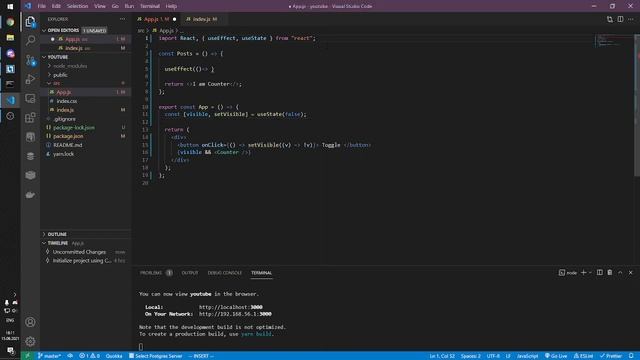The width and height of the screenshot is (640, 360).
Task: Open the remote window indicator in status bar
Action: click(x=27, y=356)
